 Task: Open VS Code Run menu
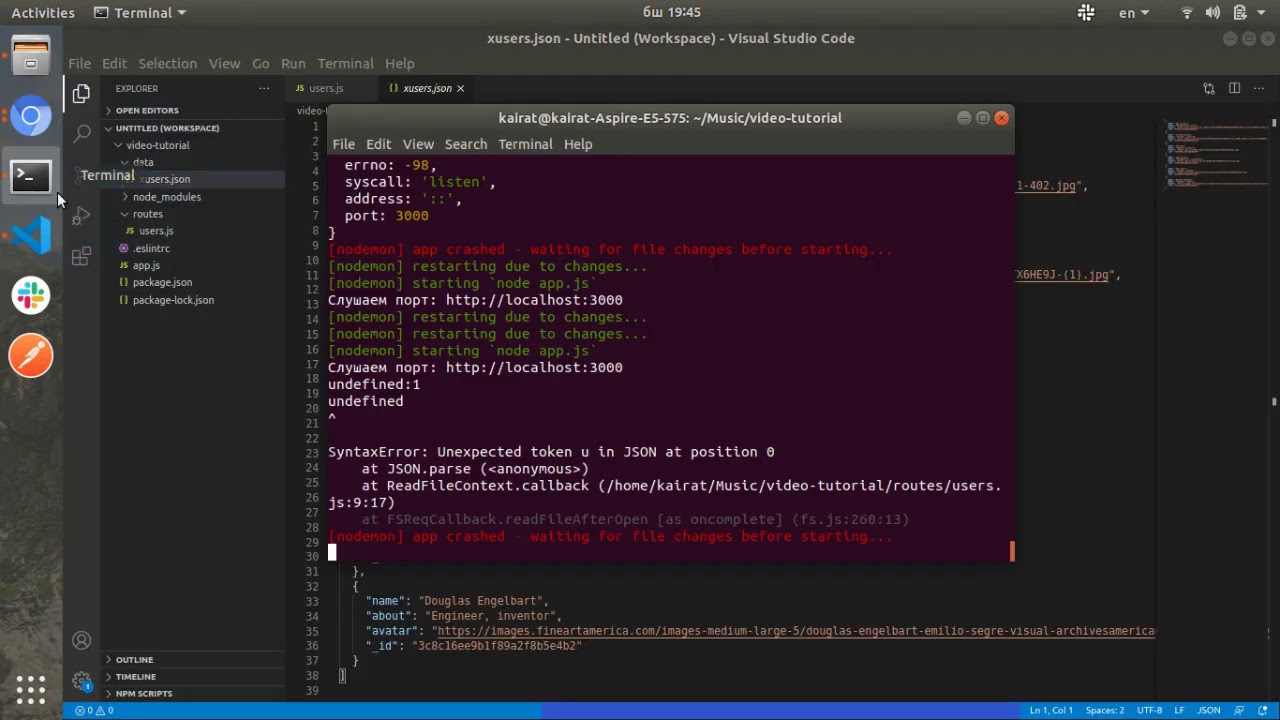click(x=293, y=63)
